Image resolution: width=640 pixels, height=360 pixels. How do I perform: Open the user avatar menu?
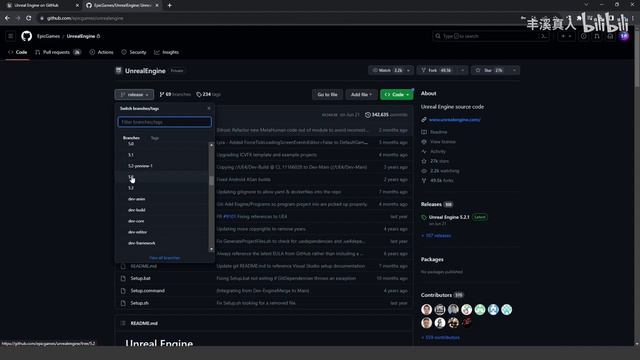[624, 36]
